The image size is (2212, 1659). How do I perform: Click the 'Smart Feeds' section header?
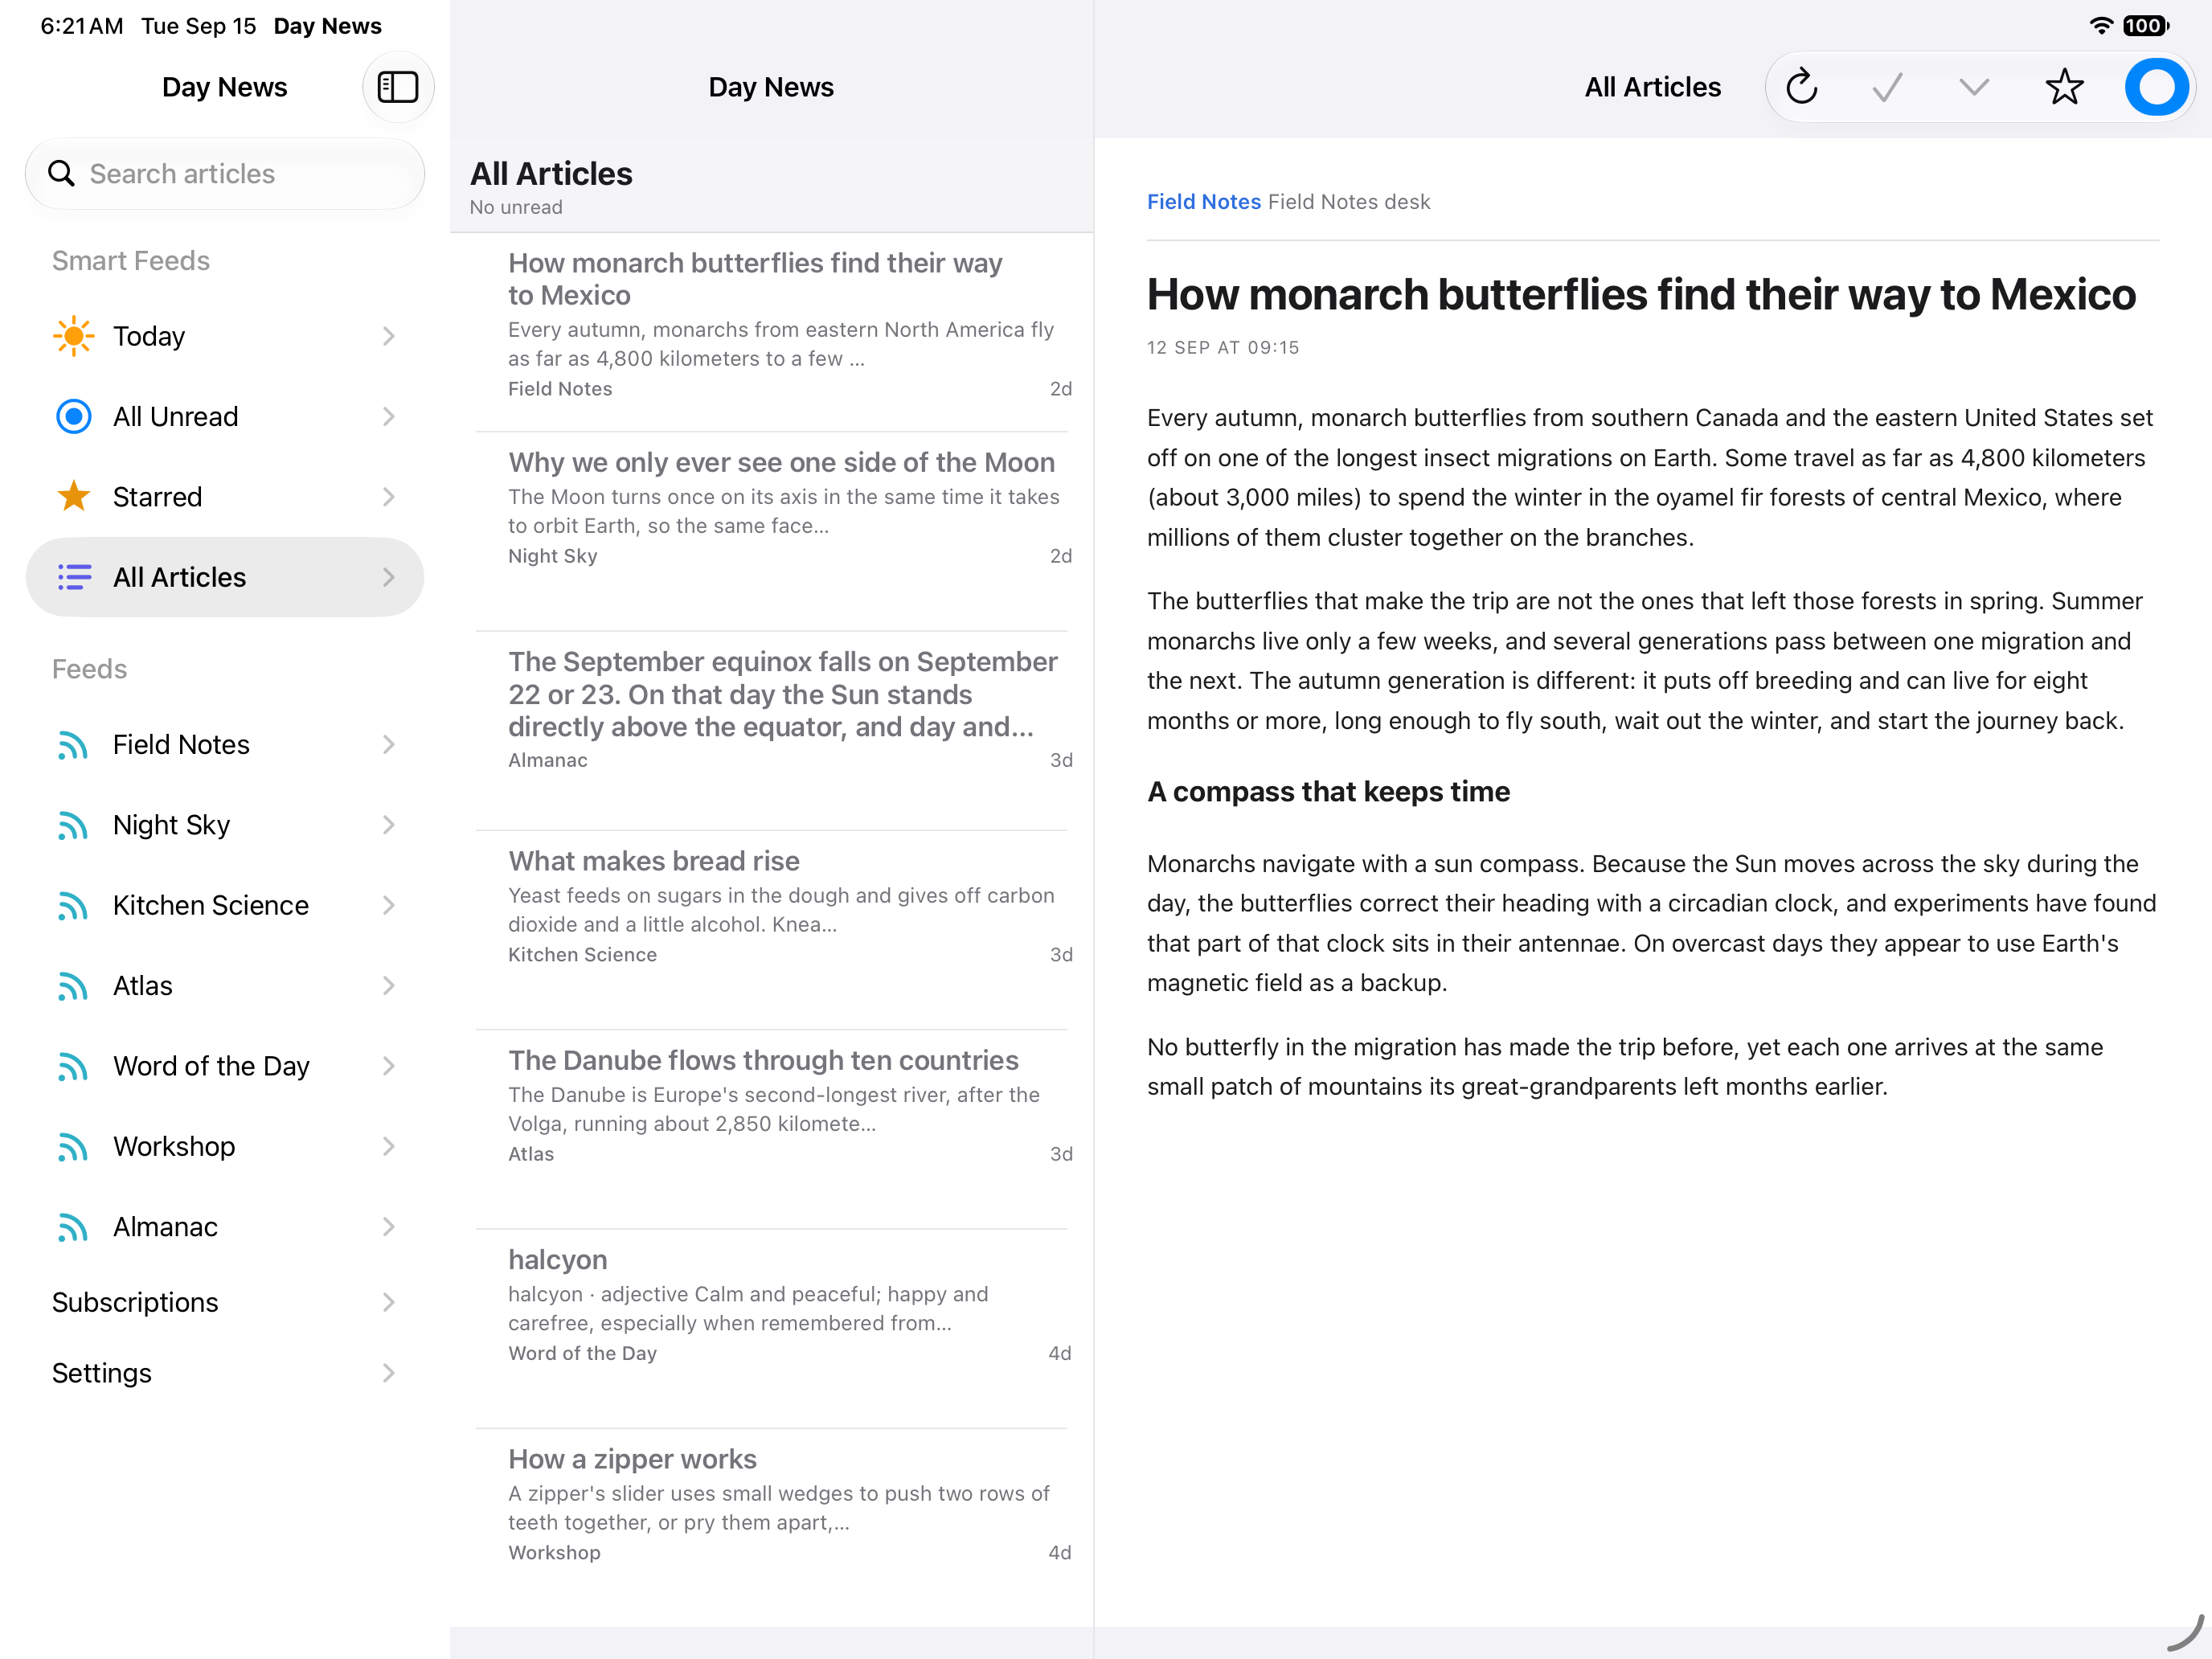coord(131,261)
